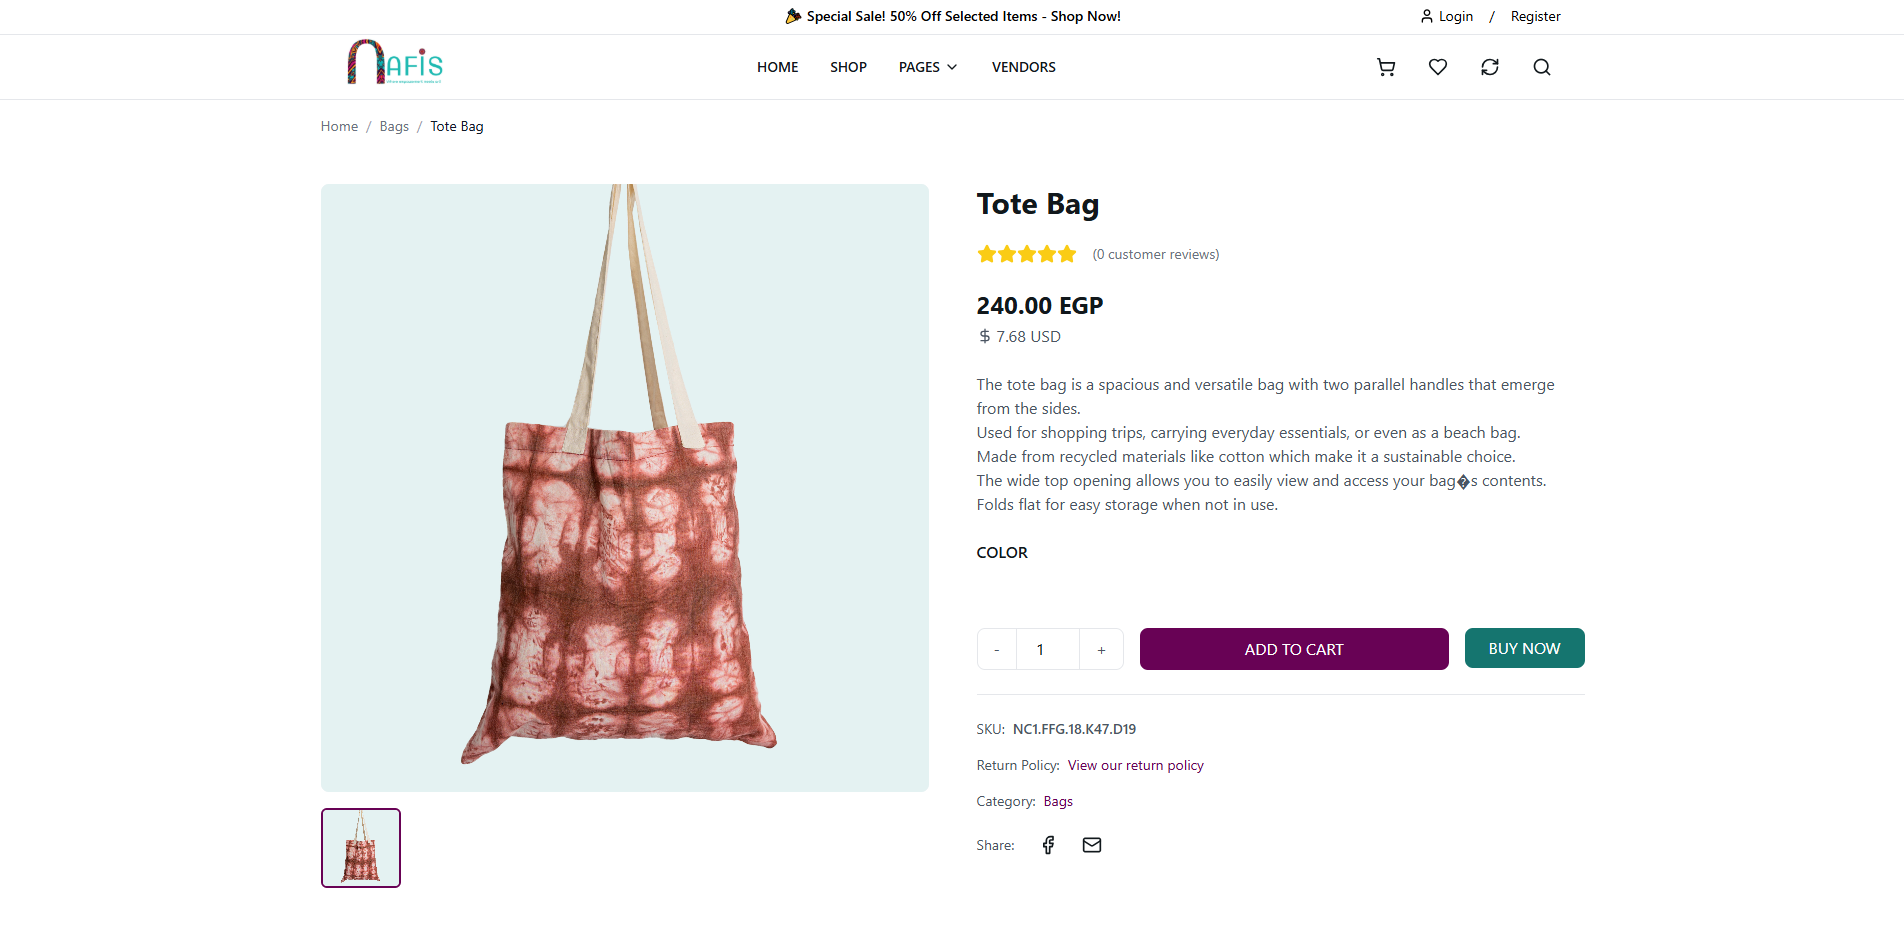Screen dimensions: 1904x946
Task: Open the Shop menu item
Action: [848, 67]
